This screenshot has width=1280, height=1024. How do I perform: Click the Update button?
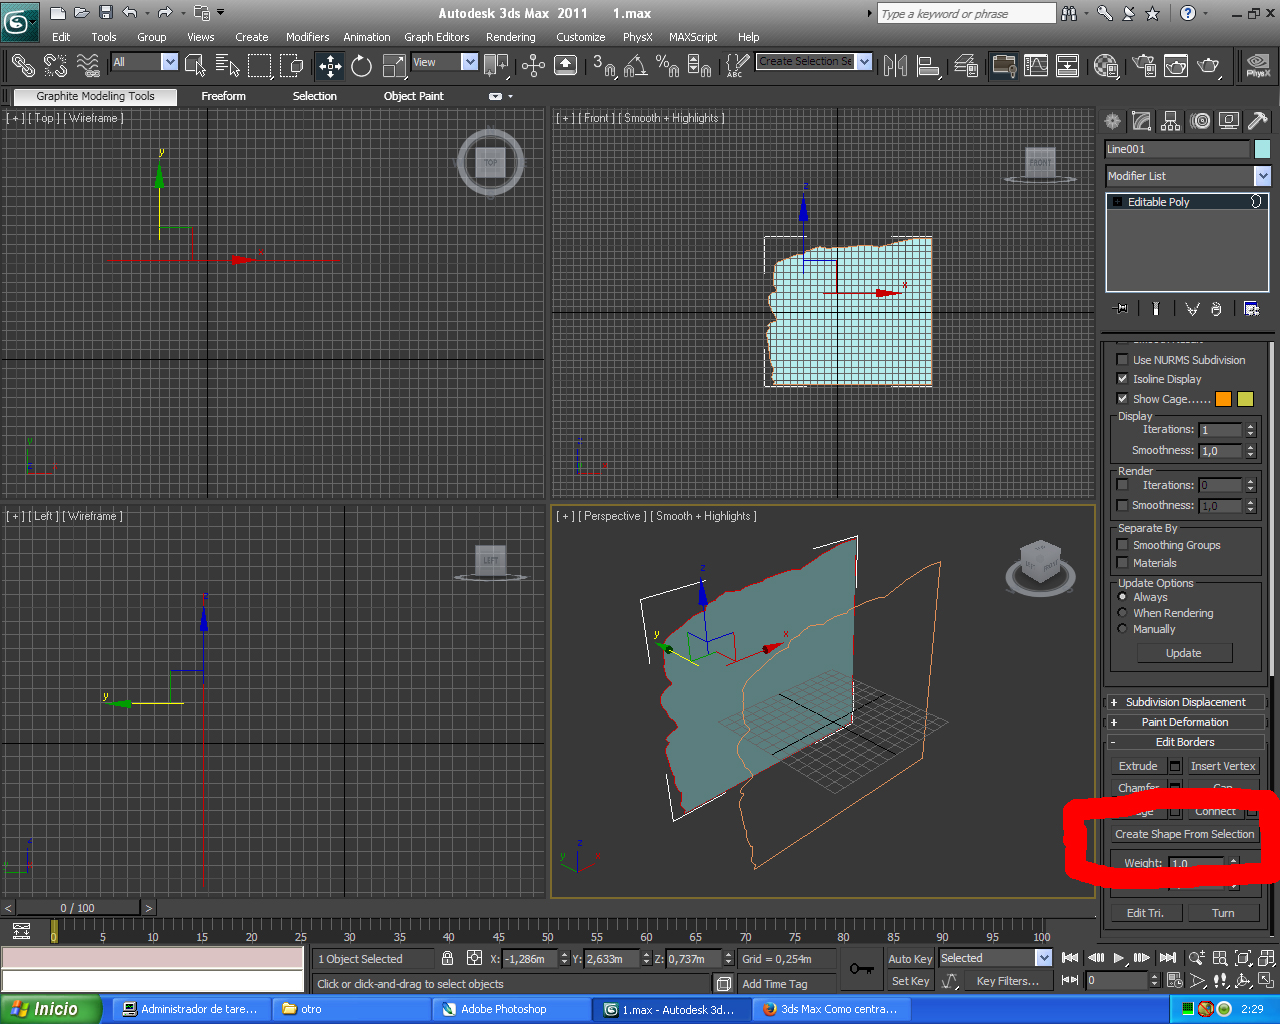1184,653
